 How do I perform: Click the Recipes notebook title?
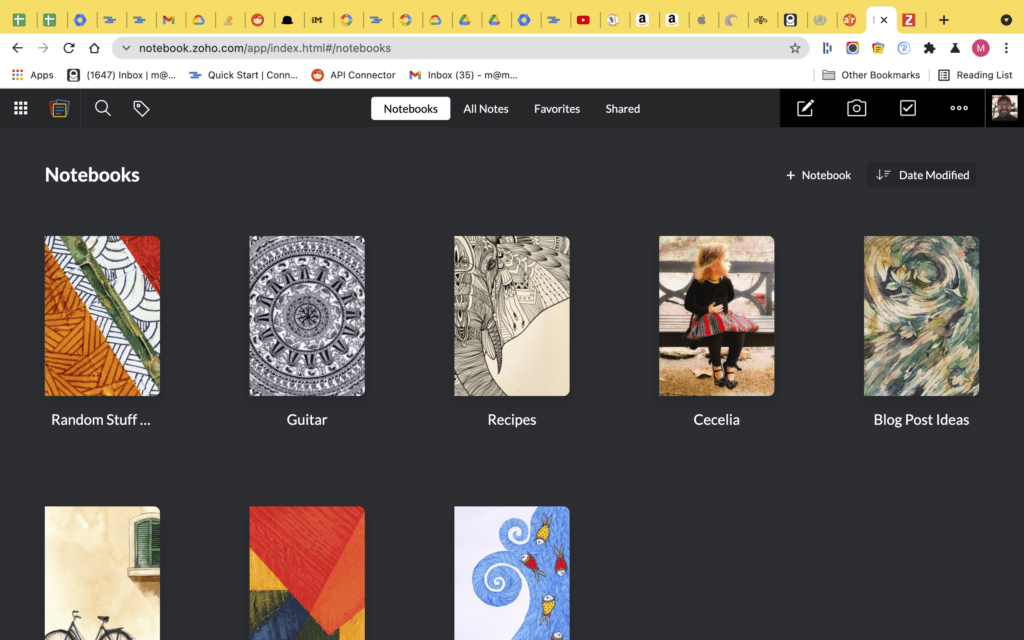(x=511, y=419)
